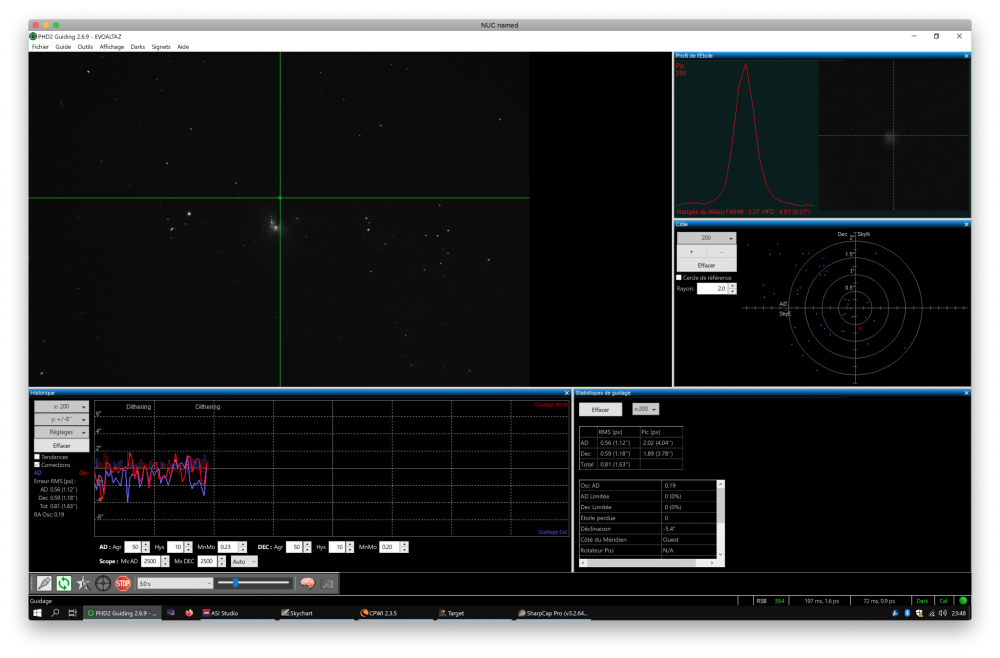Begin guiding with the crosshair icon
The height and width of the screenshot is (658, 1000).
coord(103,583)
